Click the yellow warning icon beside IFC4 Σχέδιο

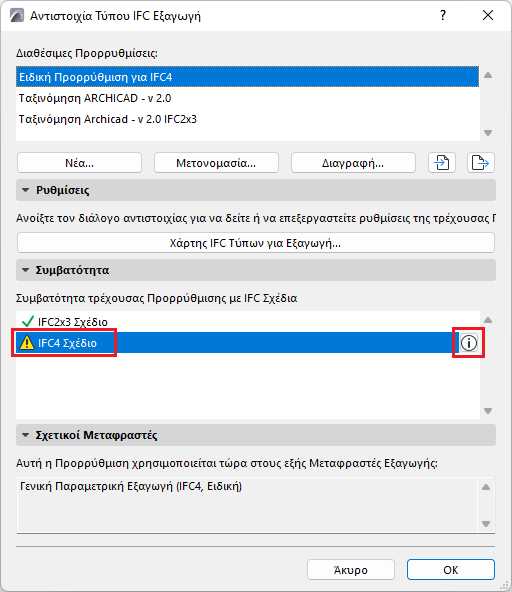click(x=27, y=343)
